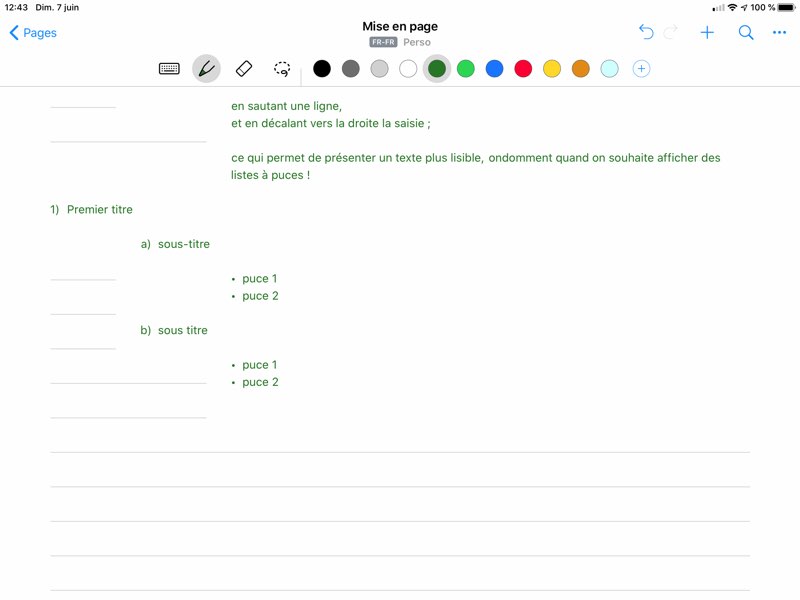Image resolution: width=800 pixels, height=600 pixels.
Task: Change the FR-FR language badge
Action: (383, 43)
